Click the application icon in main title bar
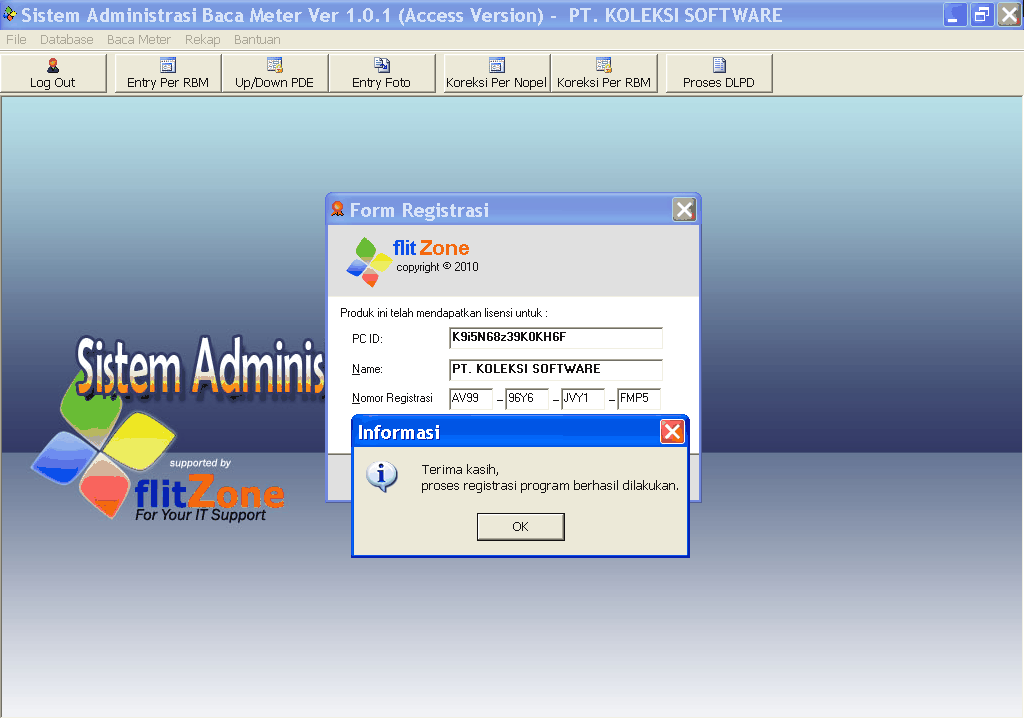 pyautogui.click(x=10, y=14)
